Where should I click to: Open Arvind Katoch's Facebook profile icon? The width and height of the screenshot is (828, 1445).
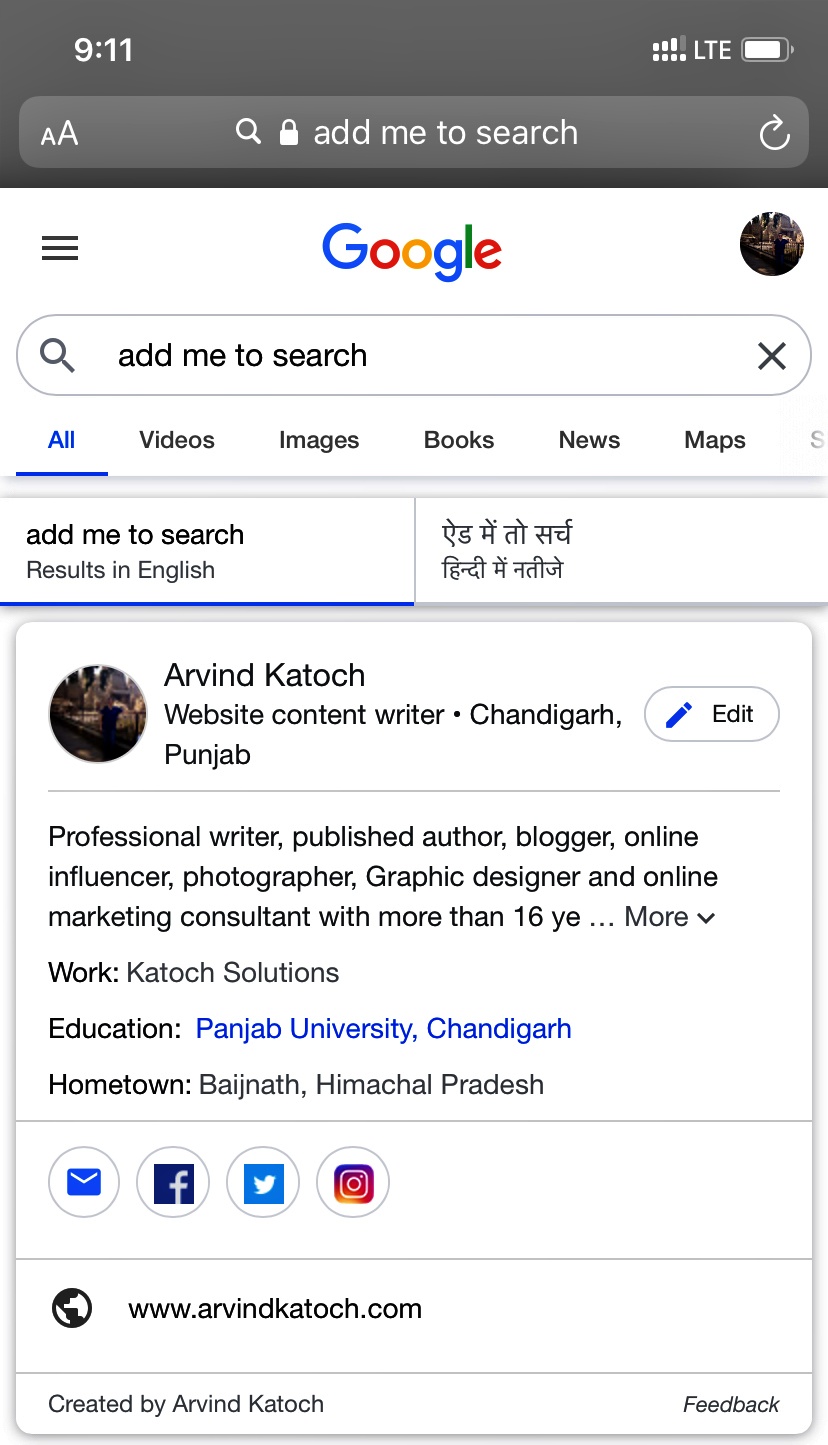pyautogui.click(x=173, y=1182)
